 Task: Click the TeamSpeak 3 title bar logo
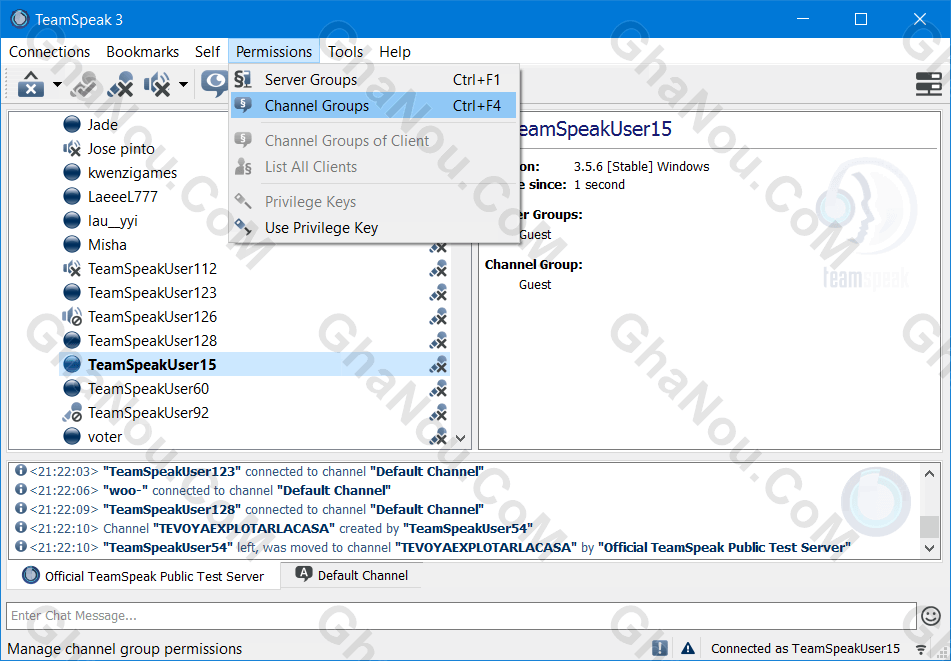[x=19, y=19]
